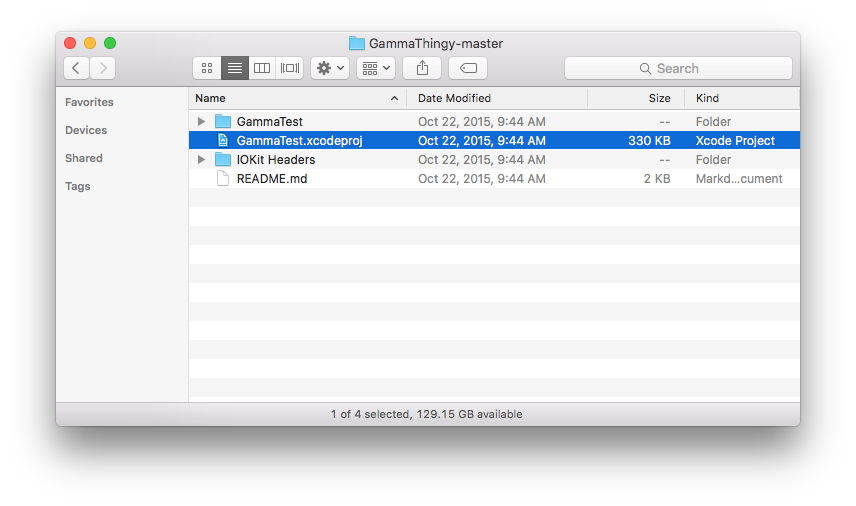Click the IOKit Headers folder name
The image size is (856, 506).
coord(276,159)
